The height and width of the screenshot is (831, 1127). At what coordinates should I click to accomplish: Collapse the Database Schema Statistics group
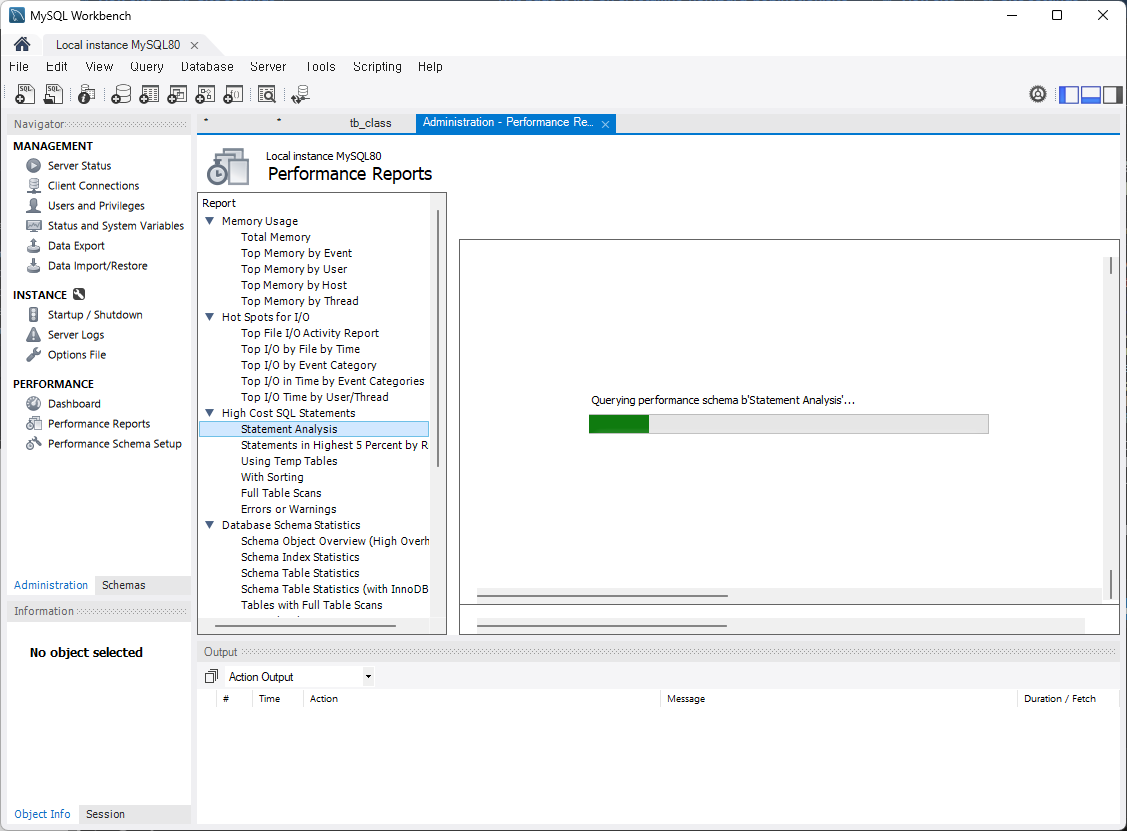pyautogui.click(x=210, y=525)
